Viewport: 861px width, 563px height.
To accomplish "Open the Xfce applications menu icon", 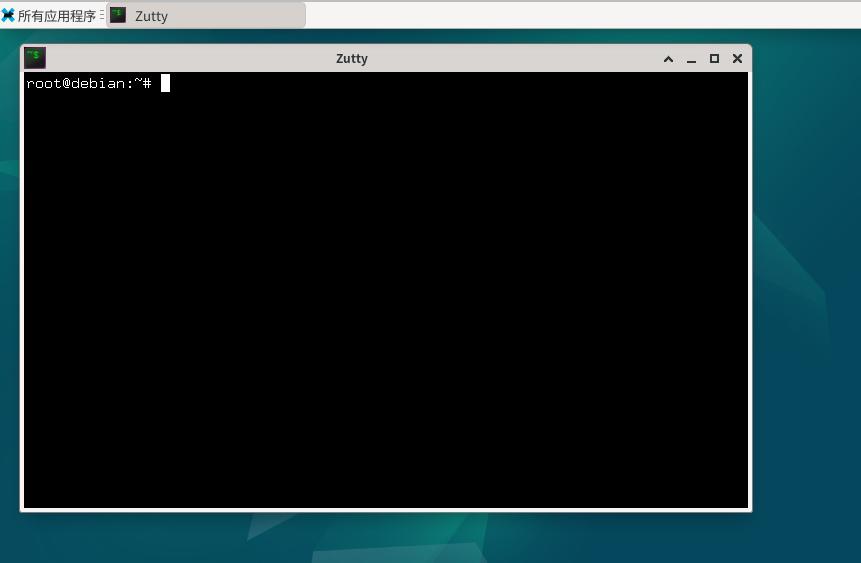I will [x=8, y=15].
